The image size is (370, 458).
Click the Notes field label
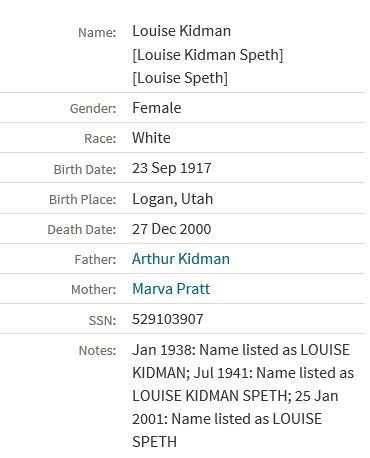coord(97,351)
